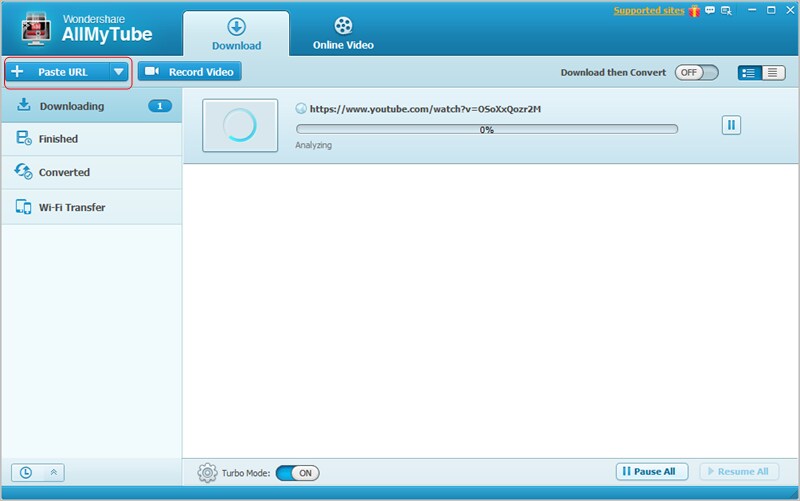Switch to compact list view icon
This screenshot has width=800, height=501.
[x=773, y=72]
